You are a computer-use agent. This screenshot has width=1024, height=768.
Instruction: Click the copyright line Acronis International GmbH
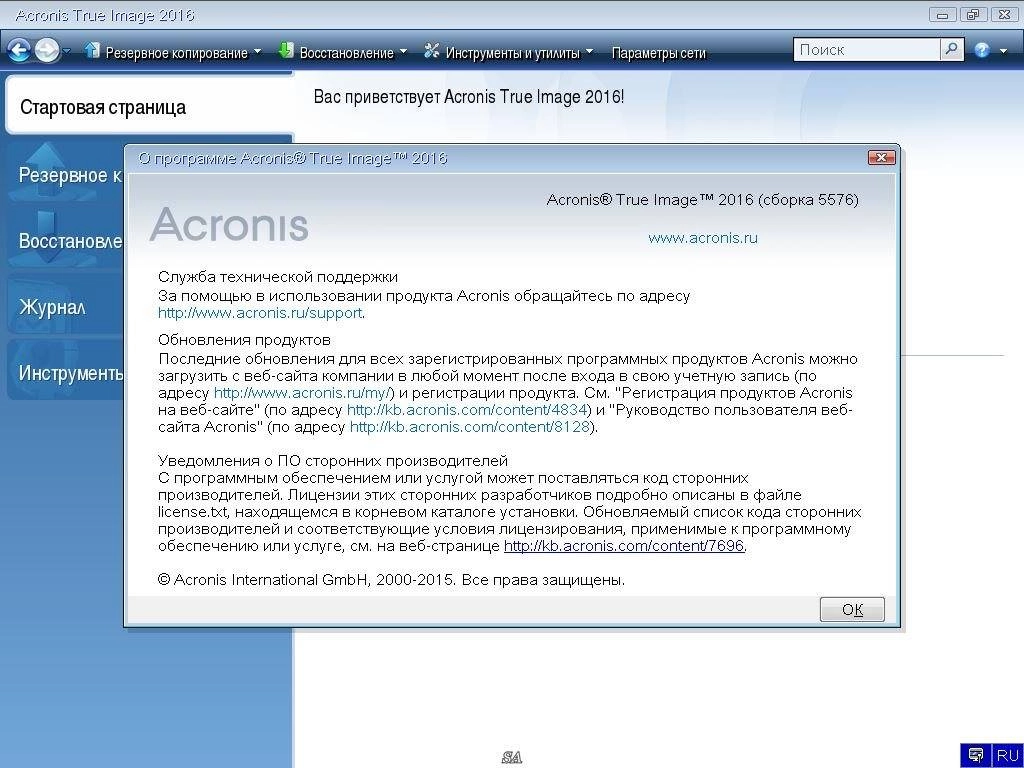pos(391,580)
